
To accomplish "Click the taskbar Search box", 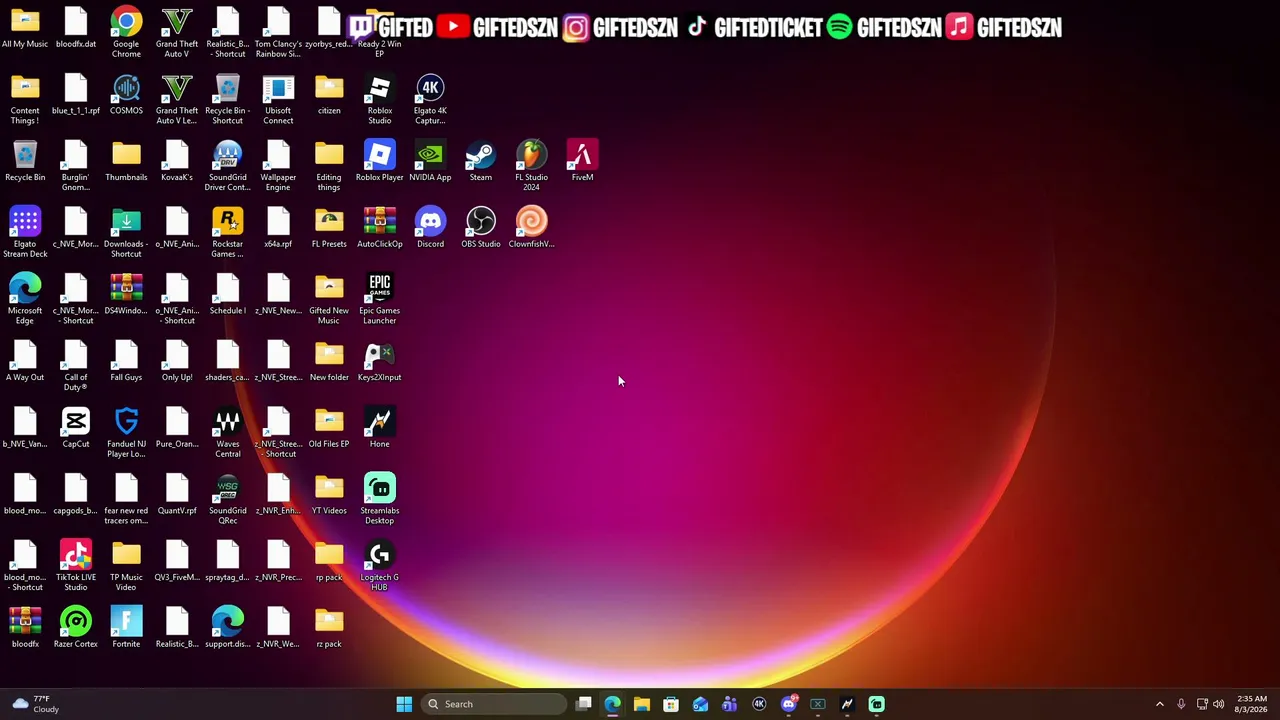I will (x=494, y=704).
